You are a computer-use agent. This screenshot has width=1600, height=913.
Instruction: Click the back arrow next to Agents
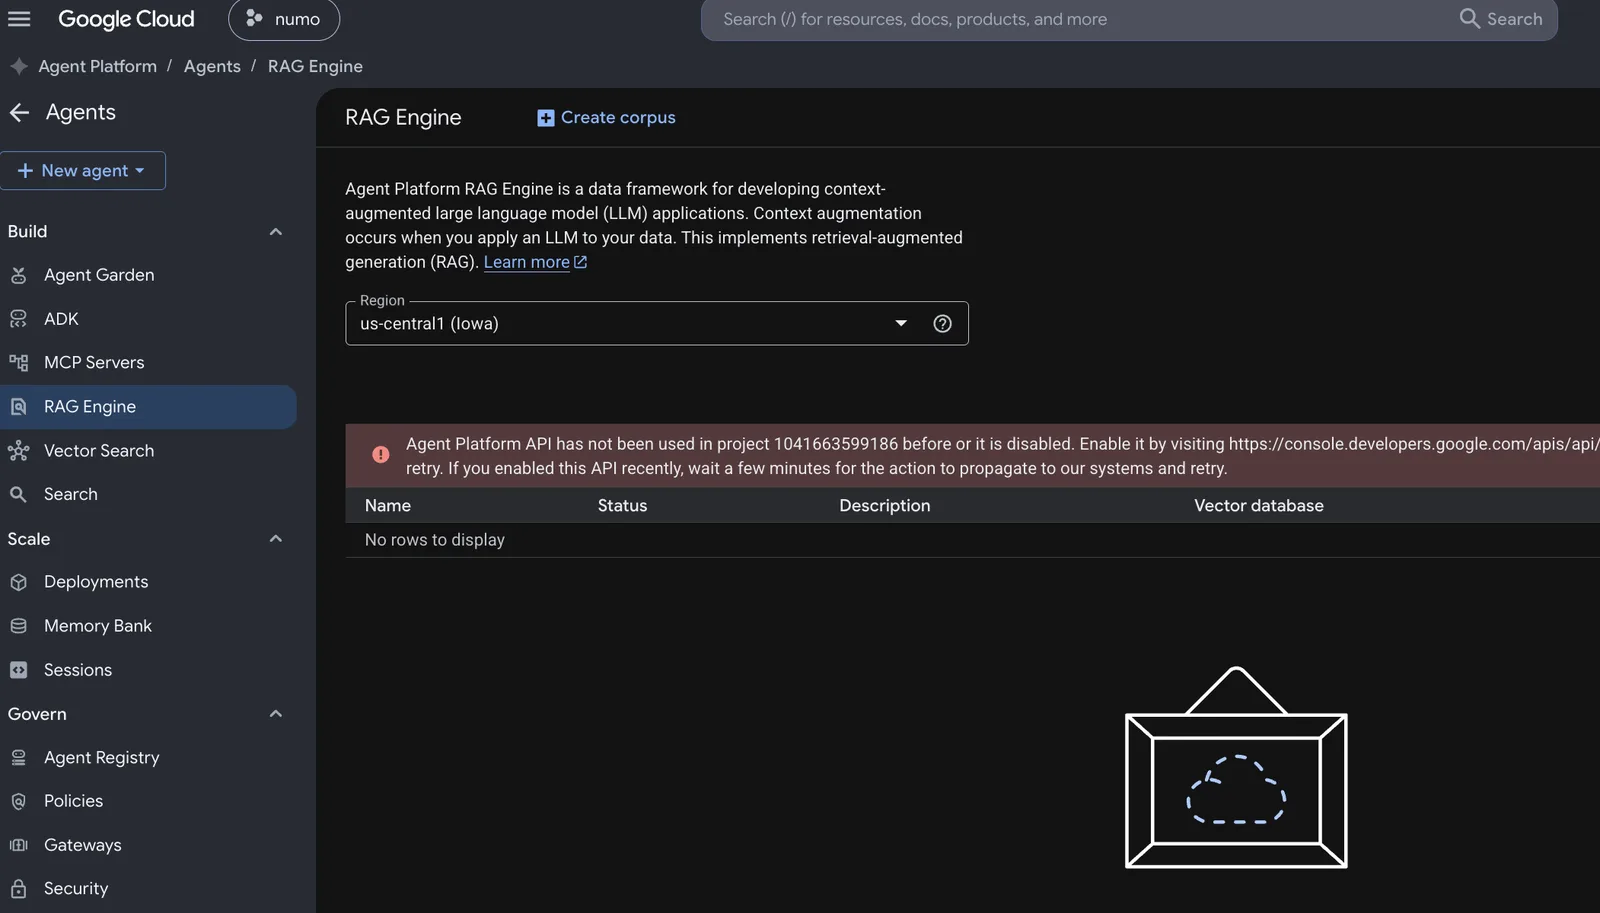click(x=19, y=113)
